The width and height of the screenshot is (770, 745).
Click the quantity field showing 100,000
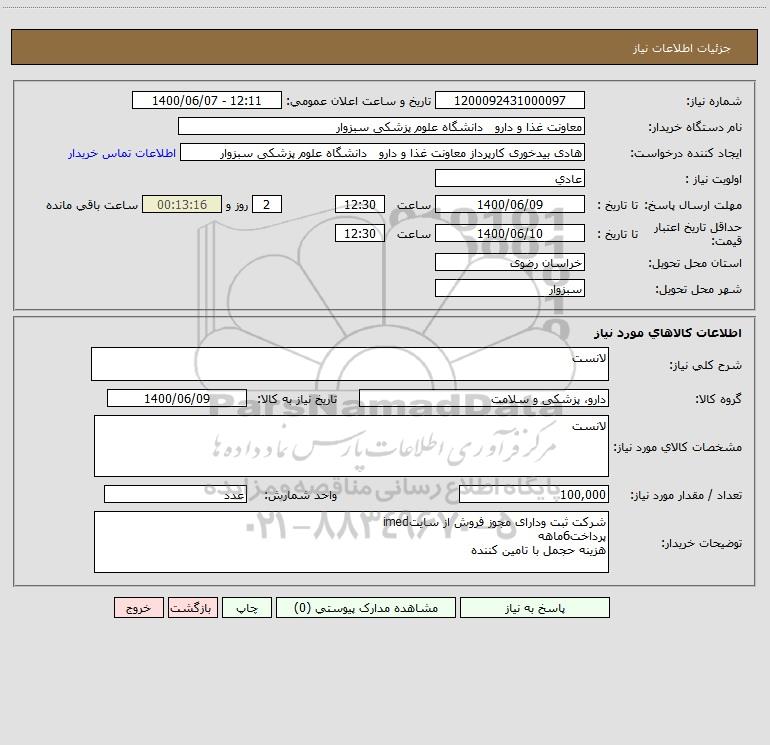534,494
